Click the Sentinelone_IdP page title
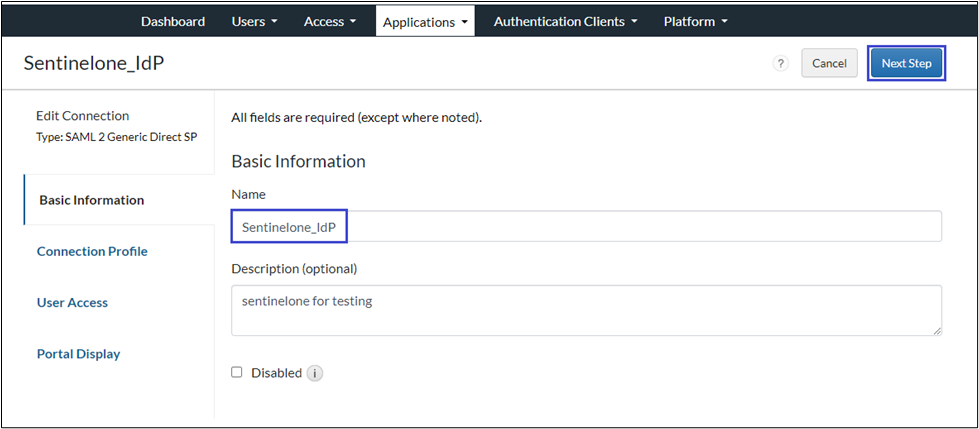979x429 pixels. click(x=94, y=63)
